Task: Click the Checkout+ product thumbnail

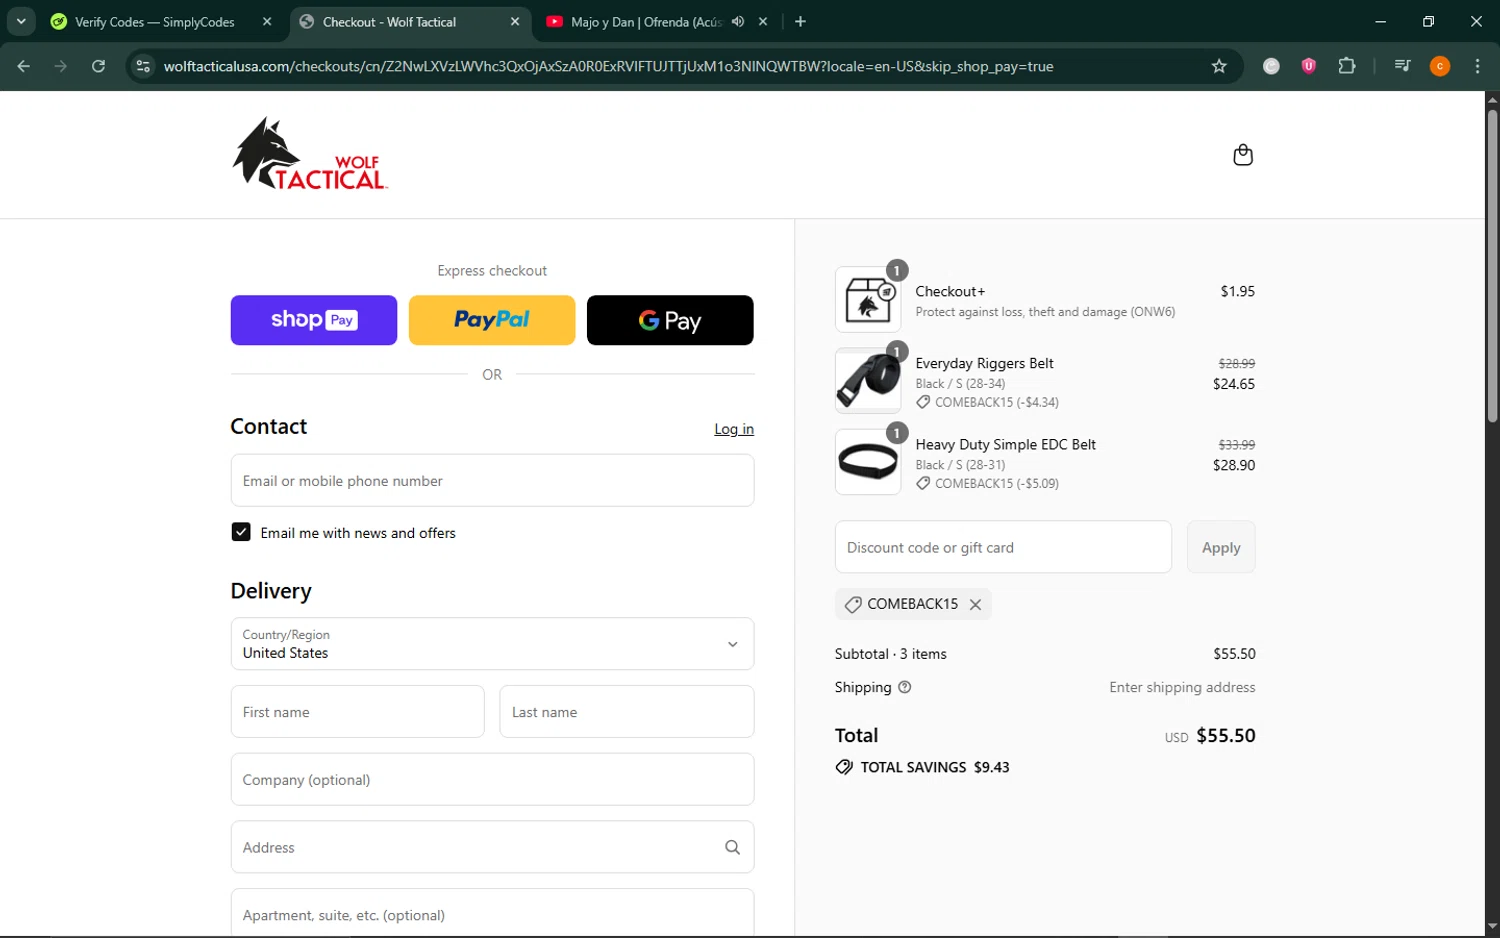Action: click(x=868, y=299)
